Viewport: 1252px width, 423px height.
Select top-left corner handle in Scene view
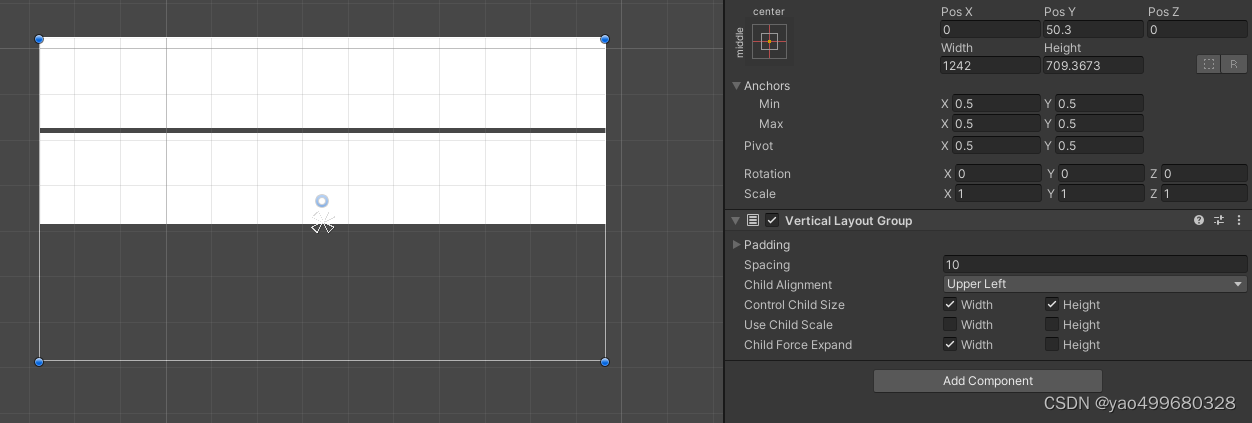pos(39,39)
